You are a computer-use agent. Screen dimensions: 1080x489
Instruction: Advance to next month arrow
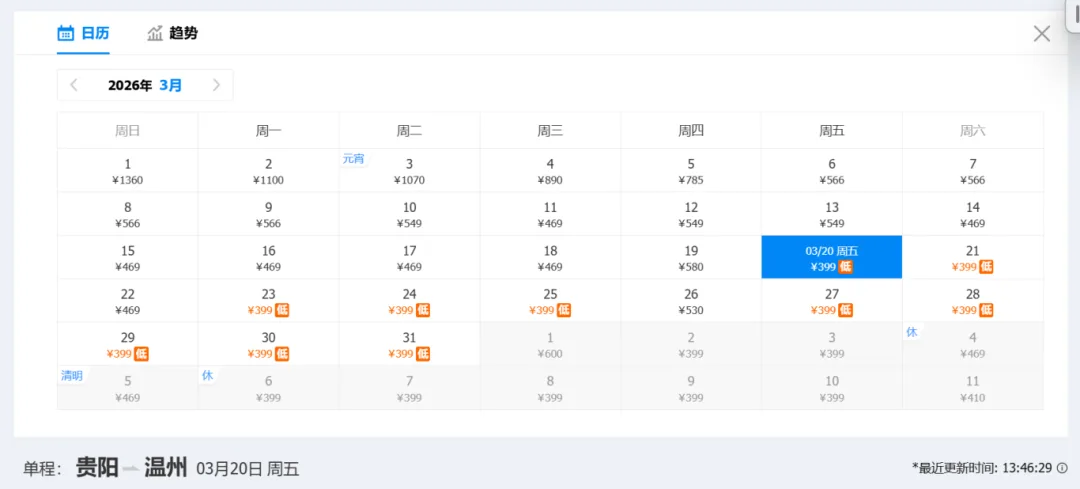pos(216,85)
